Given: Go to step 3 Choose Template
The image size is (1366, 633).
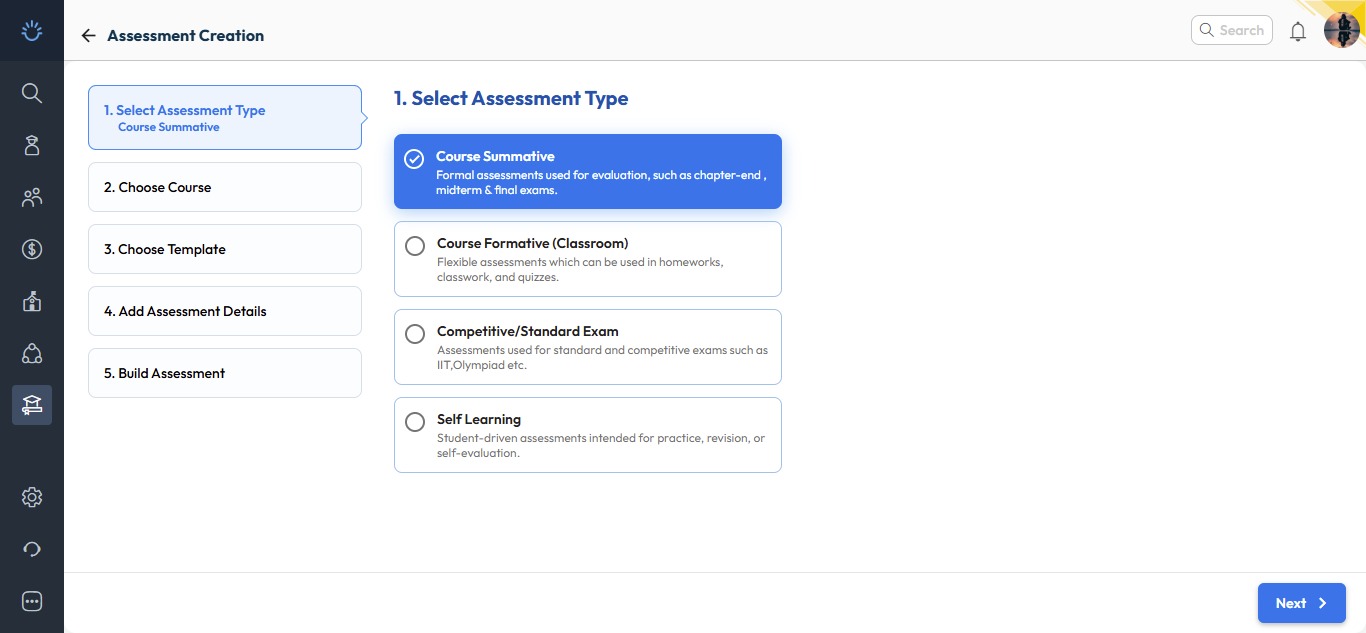Looking at the screenshot, I should click(225, 249).
